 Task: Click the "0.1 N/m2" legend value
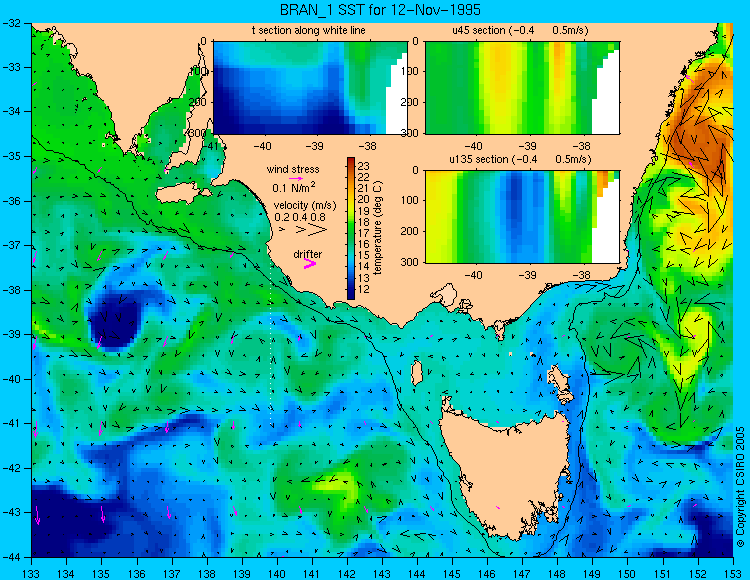294,187
